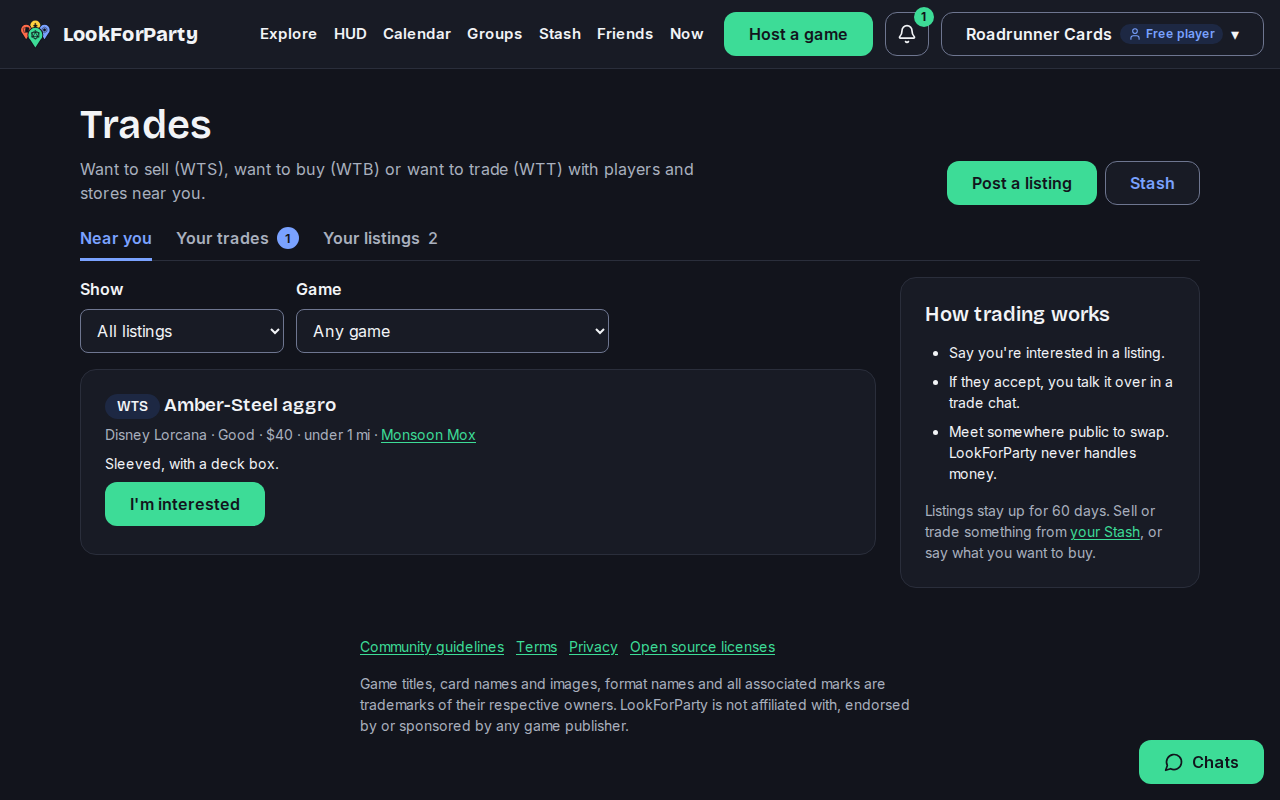
Task: Click the Amber-Steel aggro listing title
Action: pyautogui.click(x=250, y=405)
